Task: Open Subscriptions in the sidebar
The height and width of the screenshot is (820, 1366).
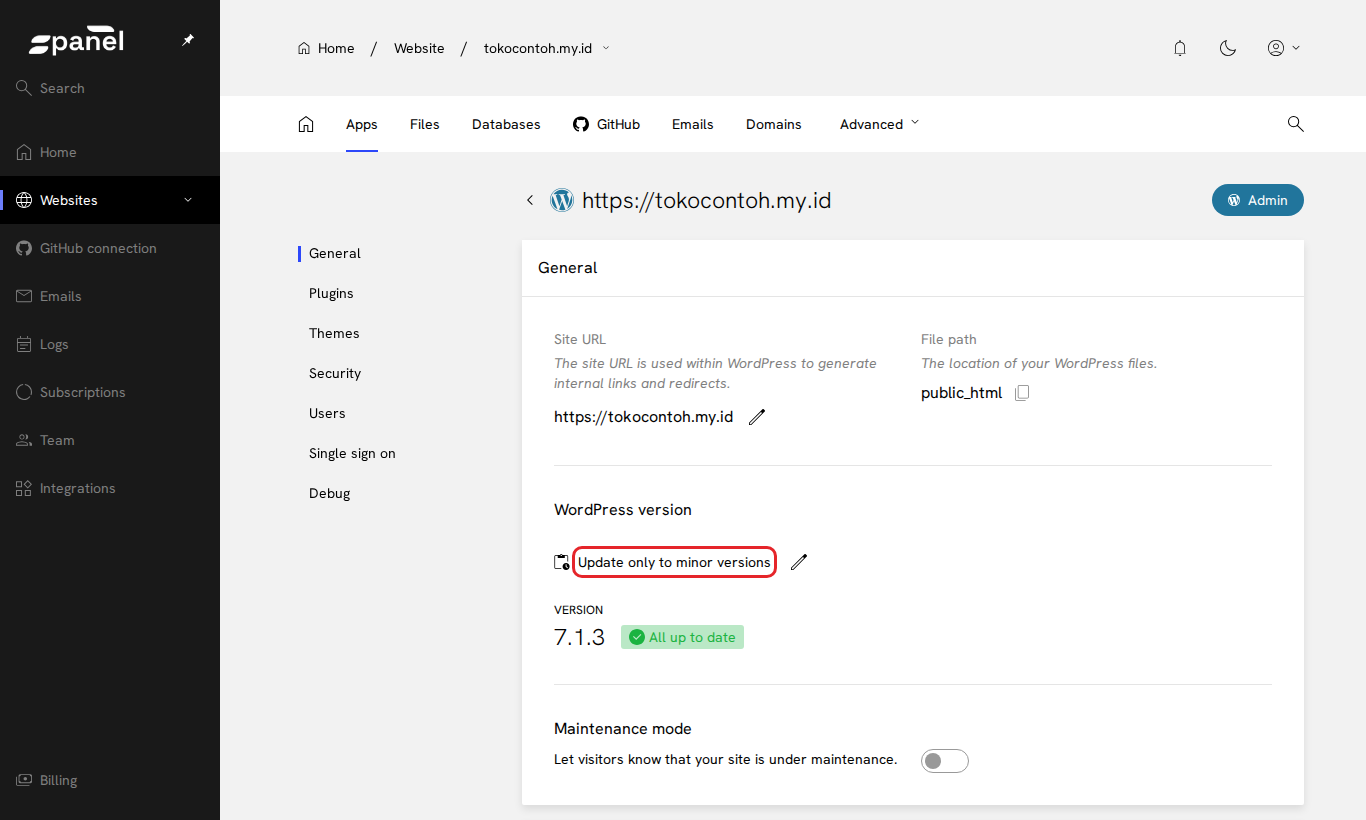Action: (110, 392)
